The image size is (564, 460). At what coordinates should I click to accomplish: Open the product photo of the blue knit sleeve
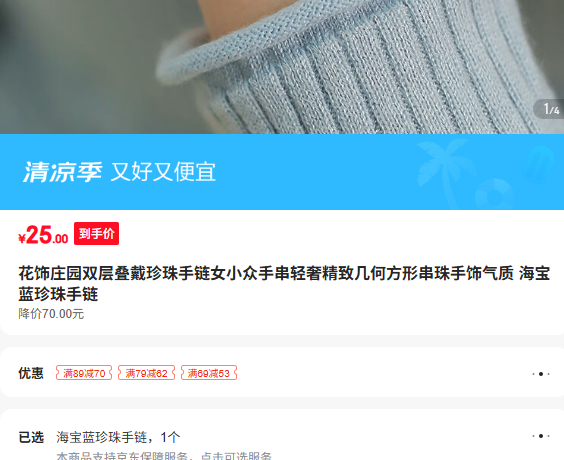pyautogui.click(x=282, y=67)
